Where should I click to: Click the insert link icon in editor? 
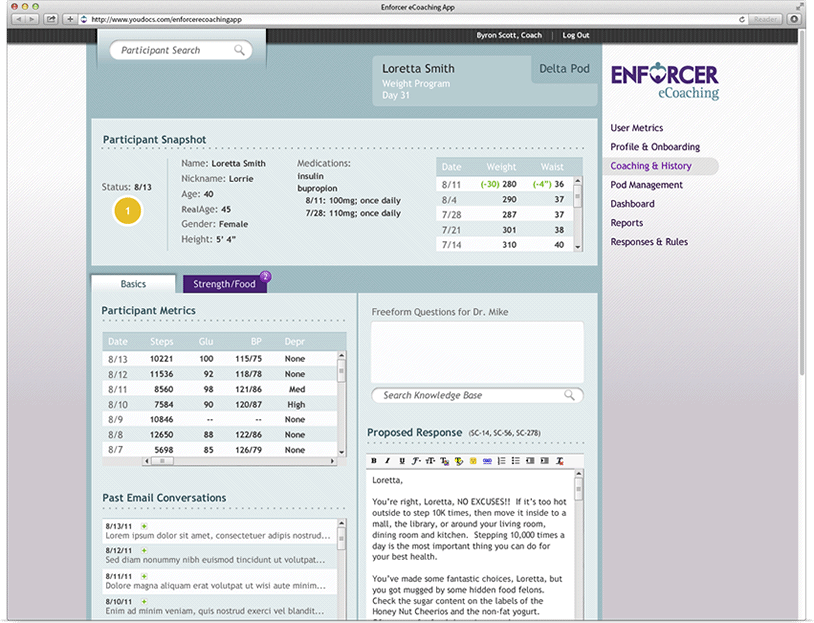pyautogui.click(x=487, y=461)
